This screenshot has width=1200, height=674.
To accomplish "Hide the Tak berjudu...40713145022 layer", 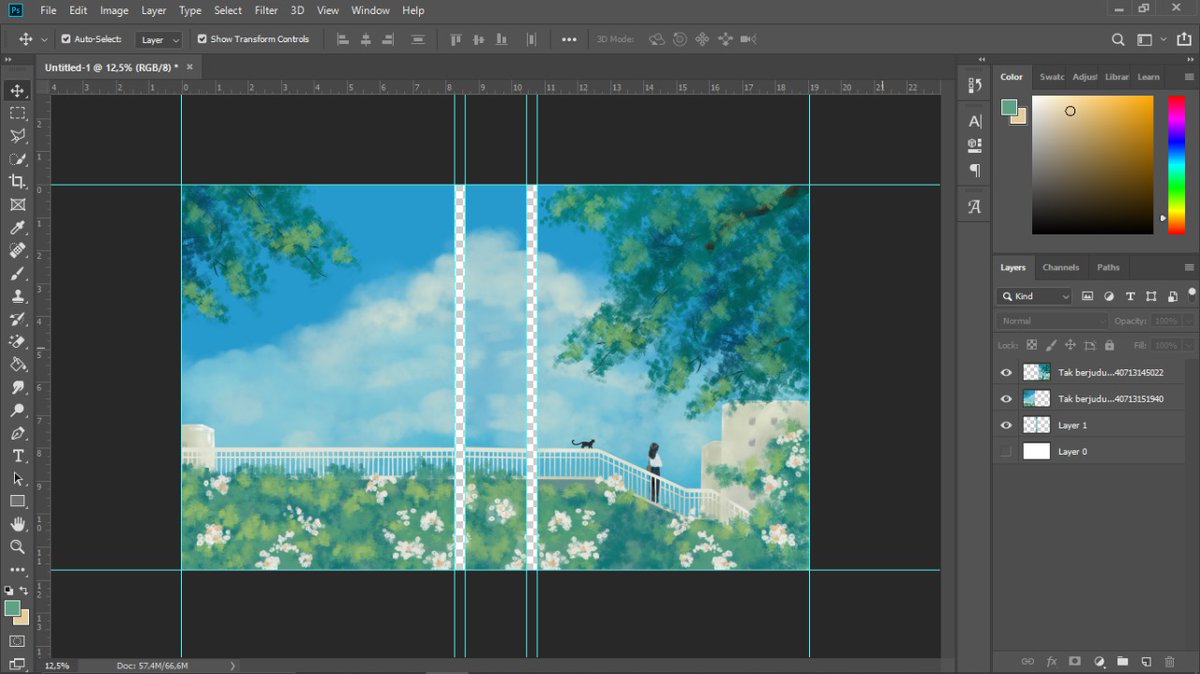I will coord(1006,372).
